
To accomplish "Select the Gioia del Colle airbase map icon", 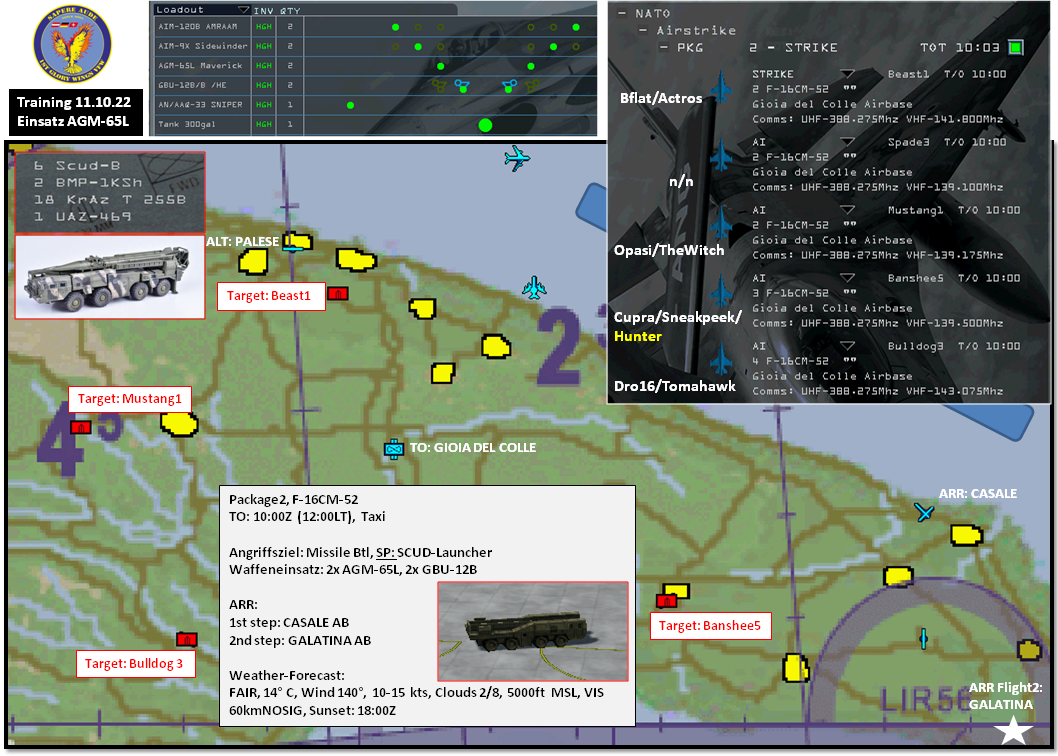I will tap(393, 448).
